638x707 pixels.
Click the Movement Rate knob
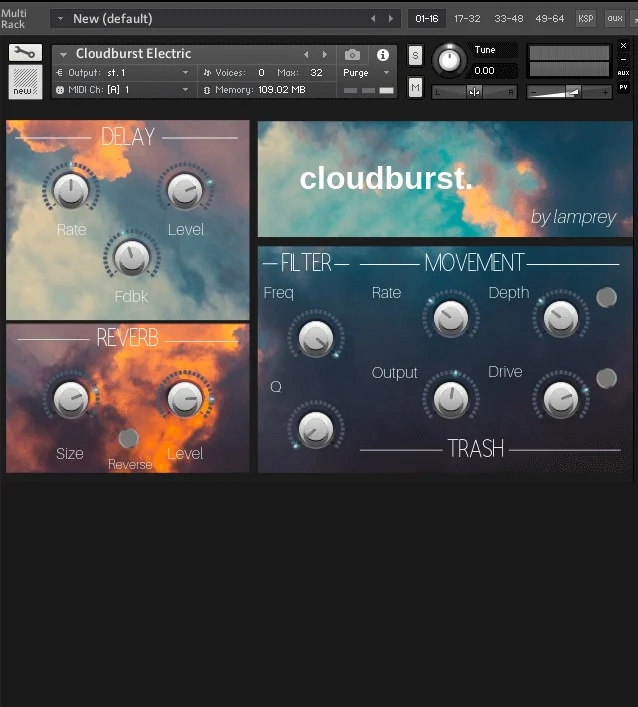tap(450, 318)
